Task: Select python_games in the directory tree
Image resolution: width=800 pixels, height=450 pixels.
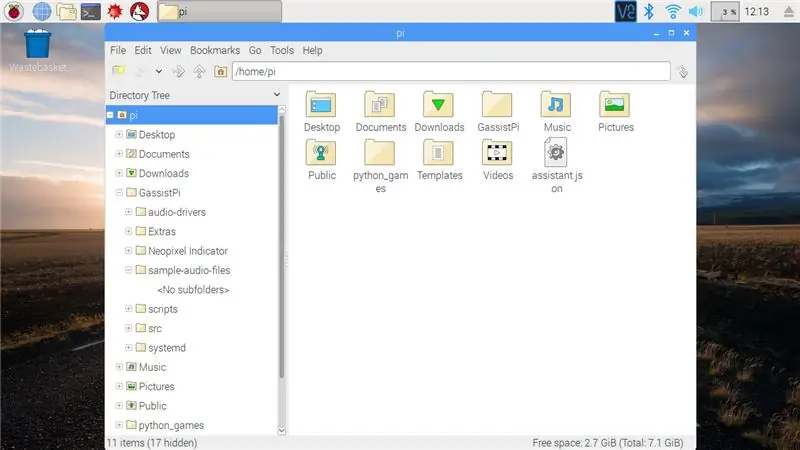Action: coord(171,426)
